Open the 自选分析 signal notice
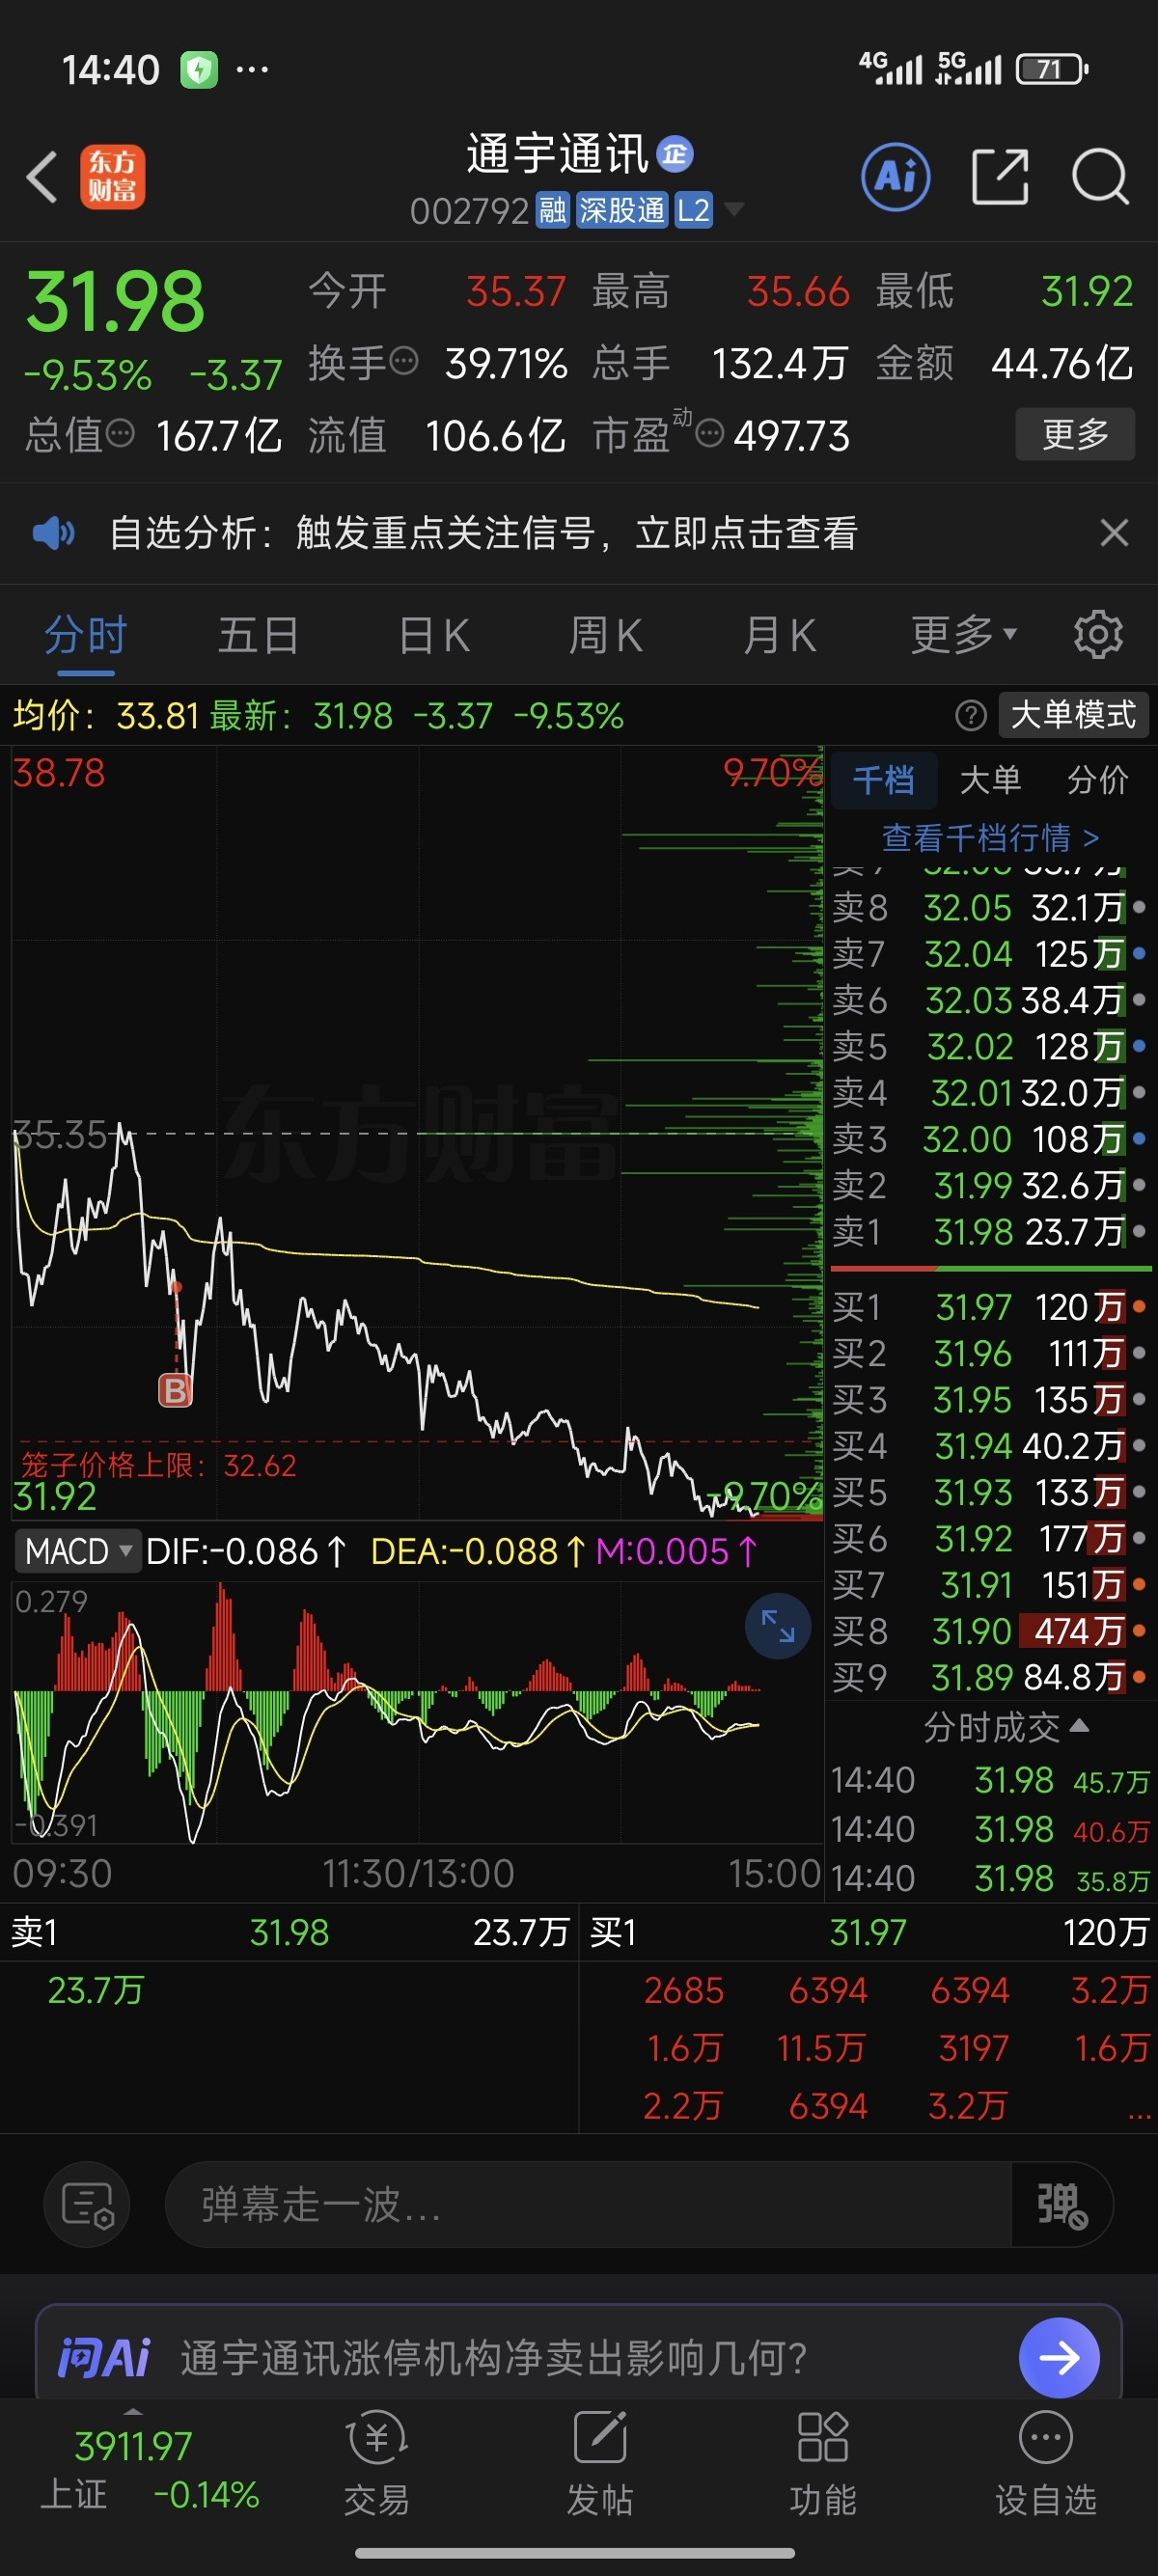1158x2576 pixels. [483, 533]
